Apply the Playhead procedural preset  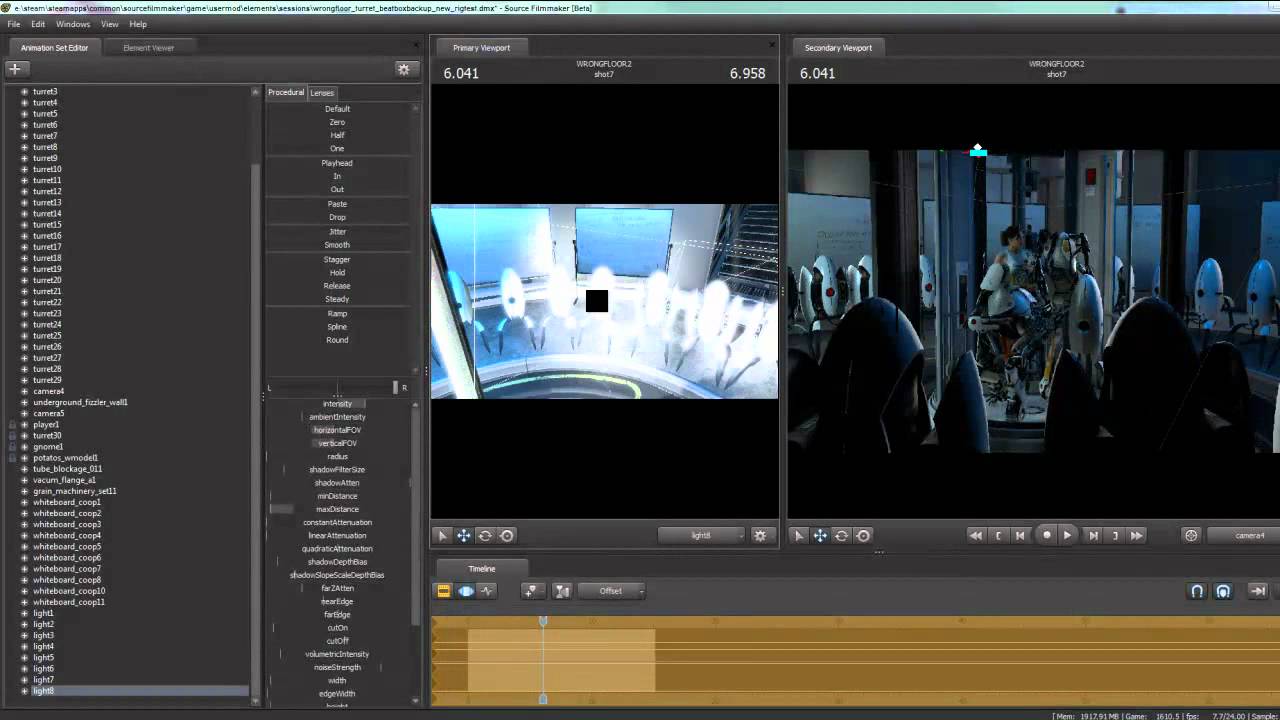(337, 163)
